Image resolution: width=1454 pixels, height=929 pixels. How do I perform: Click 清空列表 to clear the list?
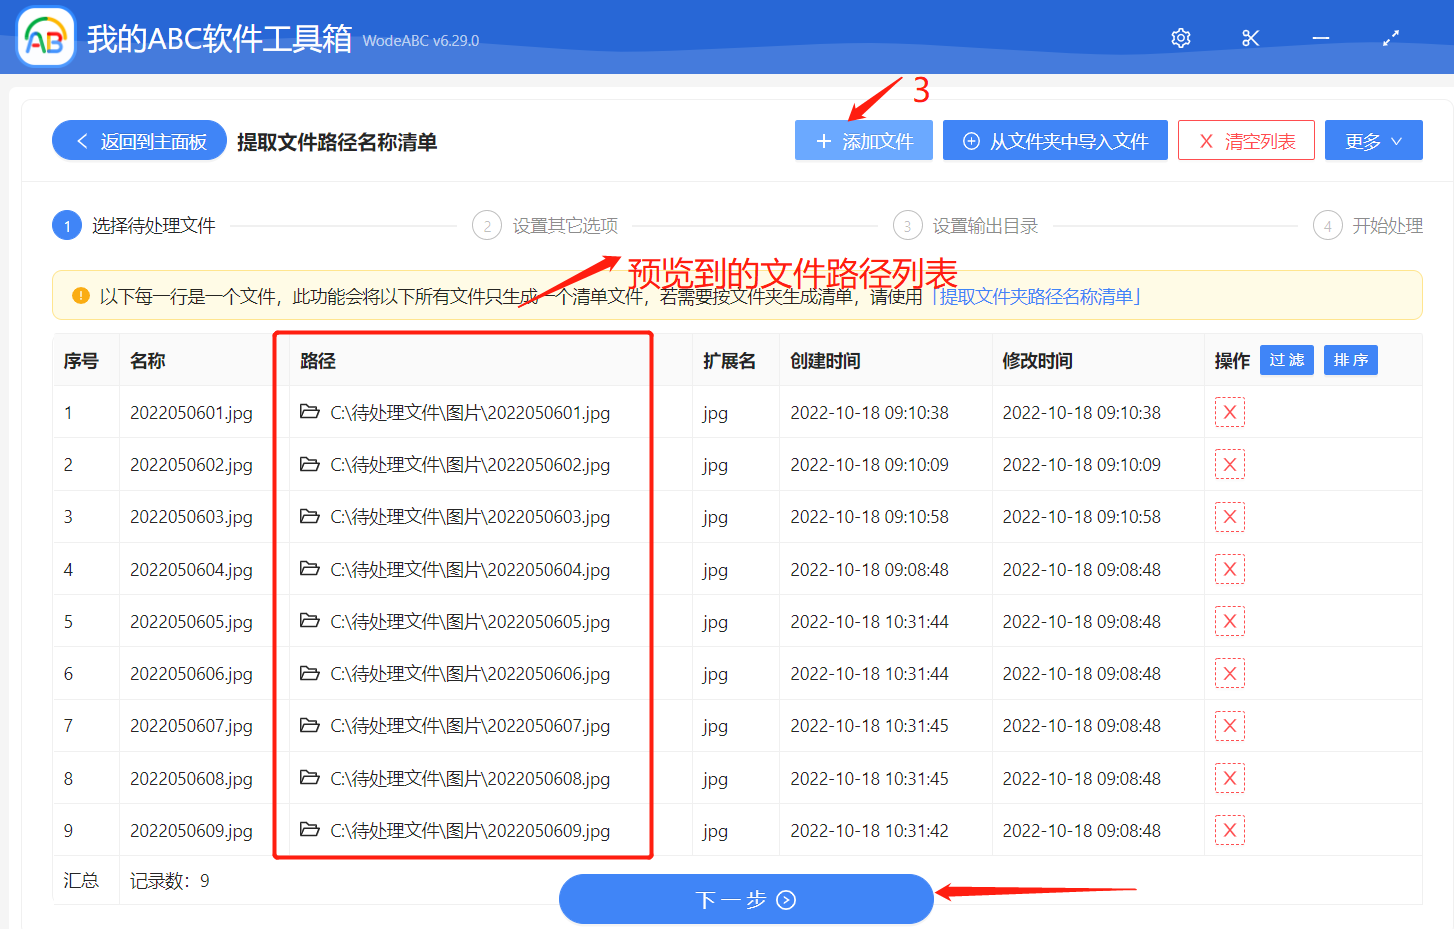coord(1246,140)
